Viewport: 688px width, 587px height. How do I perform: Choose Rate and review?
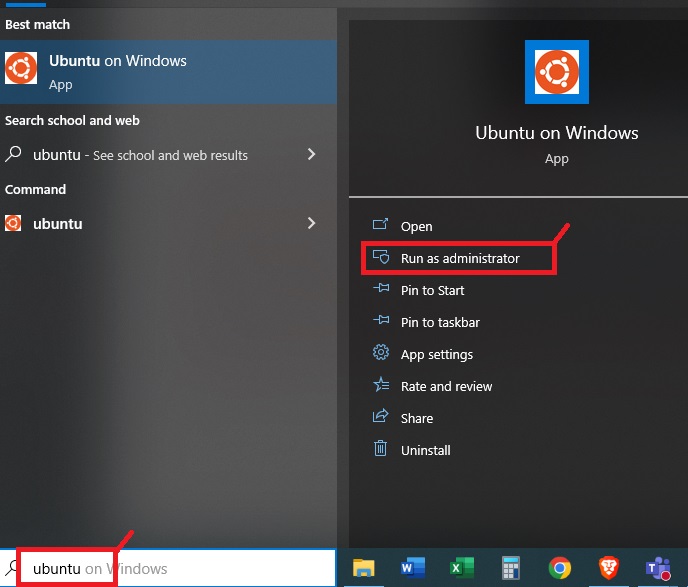point(446,387)
